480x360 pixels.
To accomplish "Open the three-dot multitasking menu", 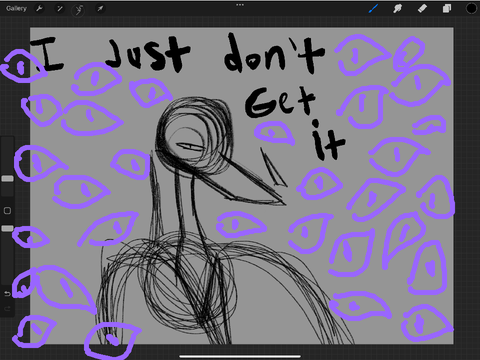I will (240, 5).
